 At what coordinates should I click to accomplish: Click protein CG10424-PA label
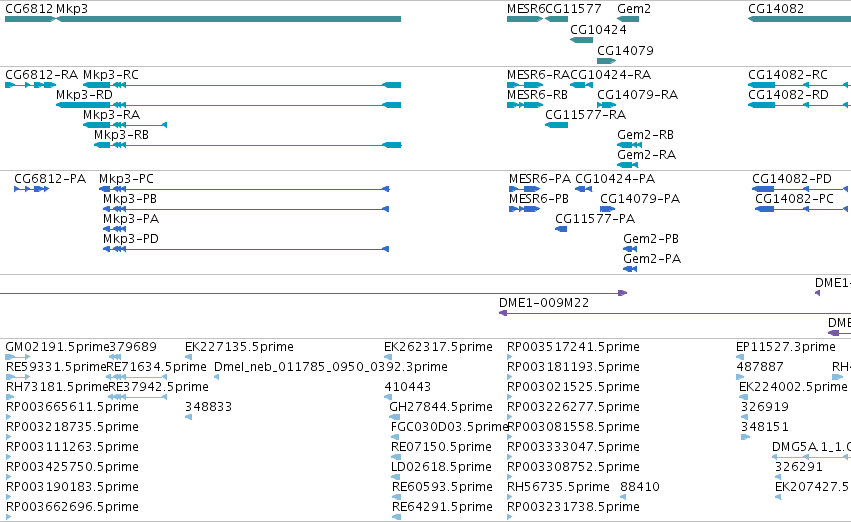pos(615,179)
